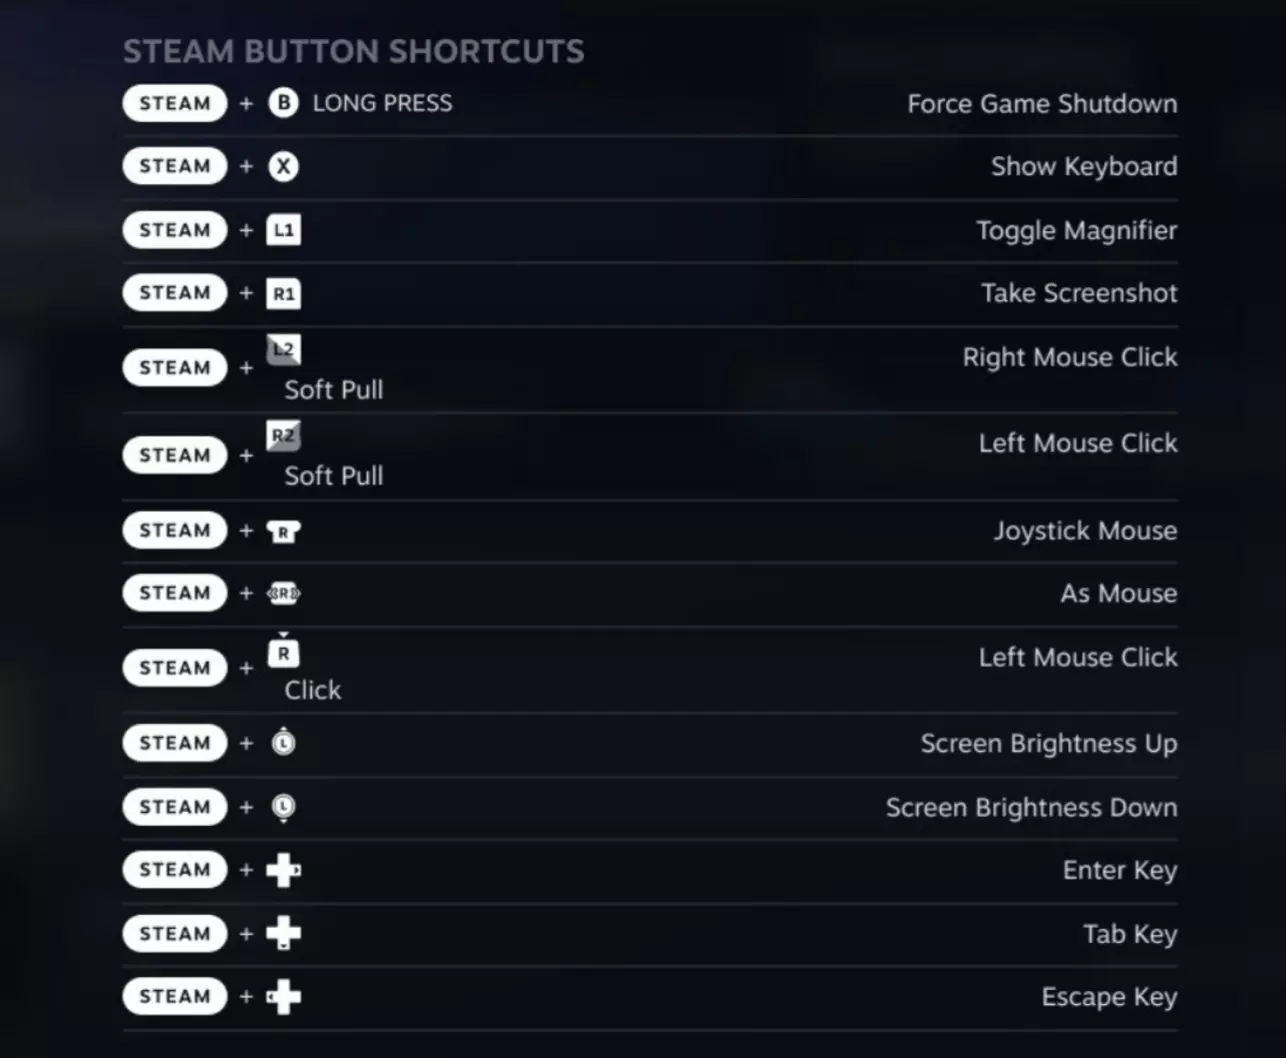Click the STEAM button in the Force Game Shutdown row
Image resolution: width=1286 pixels, height=1058 pixels.
(x=175, y=103)
